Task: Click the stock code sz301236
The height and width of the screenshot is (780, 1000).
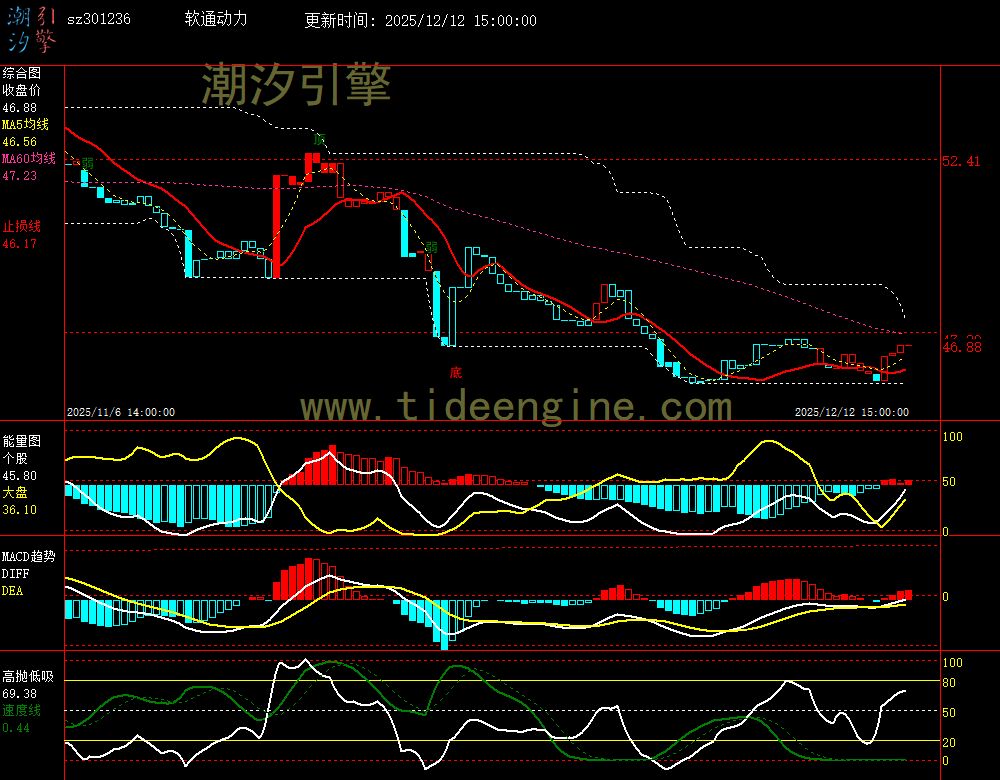Action: [98, 20]
